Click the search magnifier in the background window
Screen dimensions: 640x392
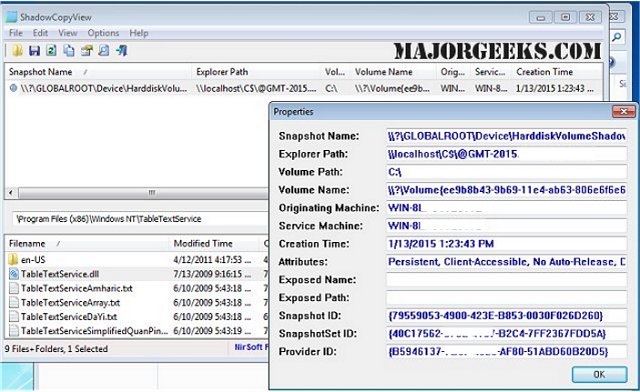(x=617, y=37)
